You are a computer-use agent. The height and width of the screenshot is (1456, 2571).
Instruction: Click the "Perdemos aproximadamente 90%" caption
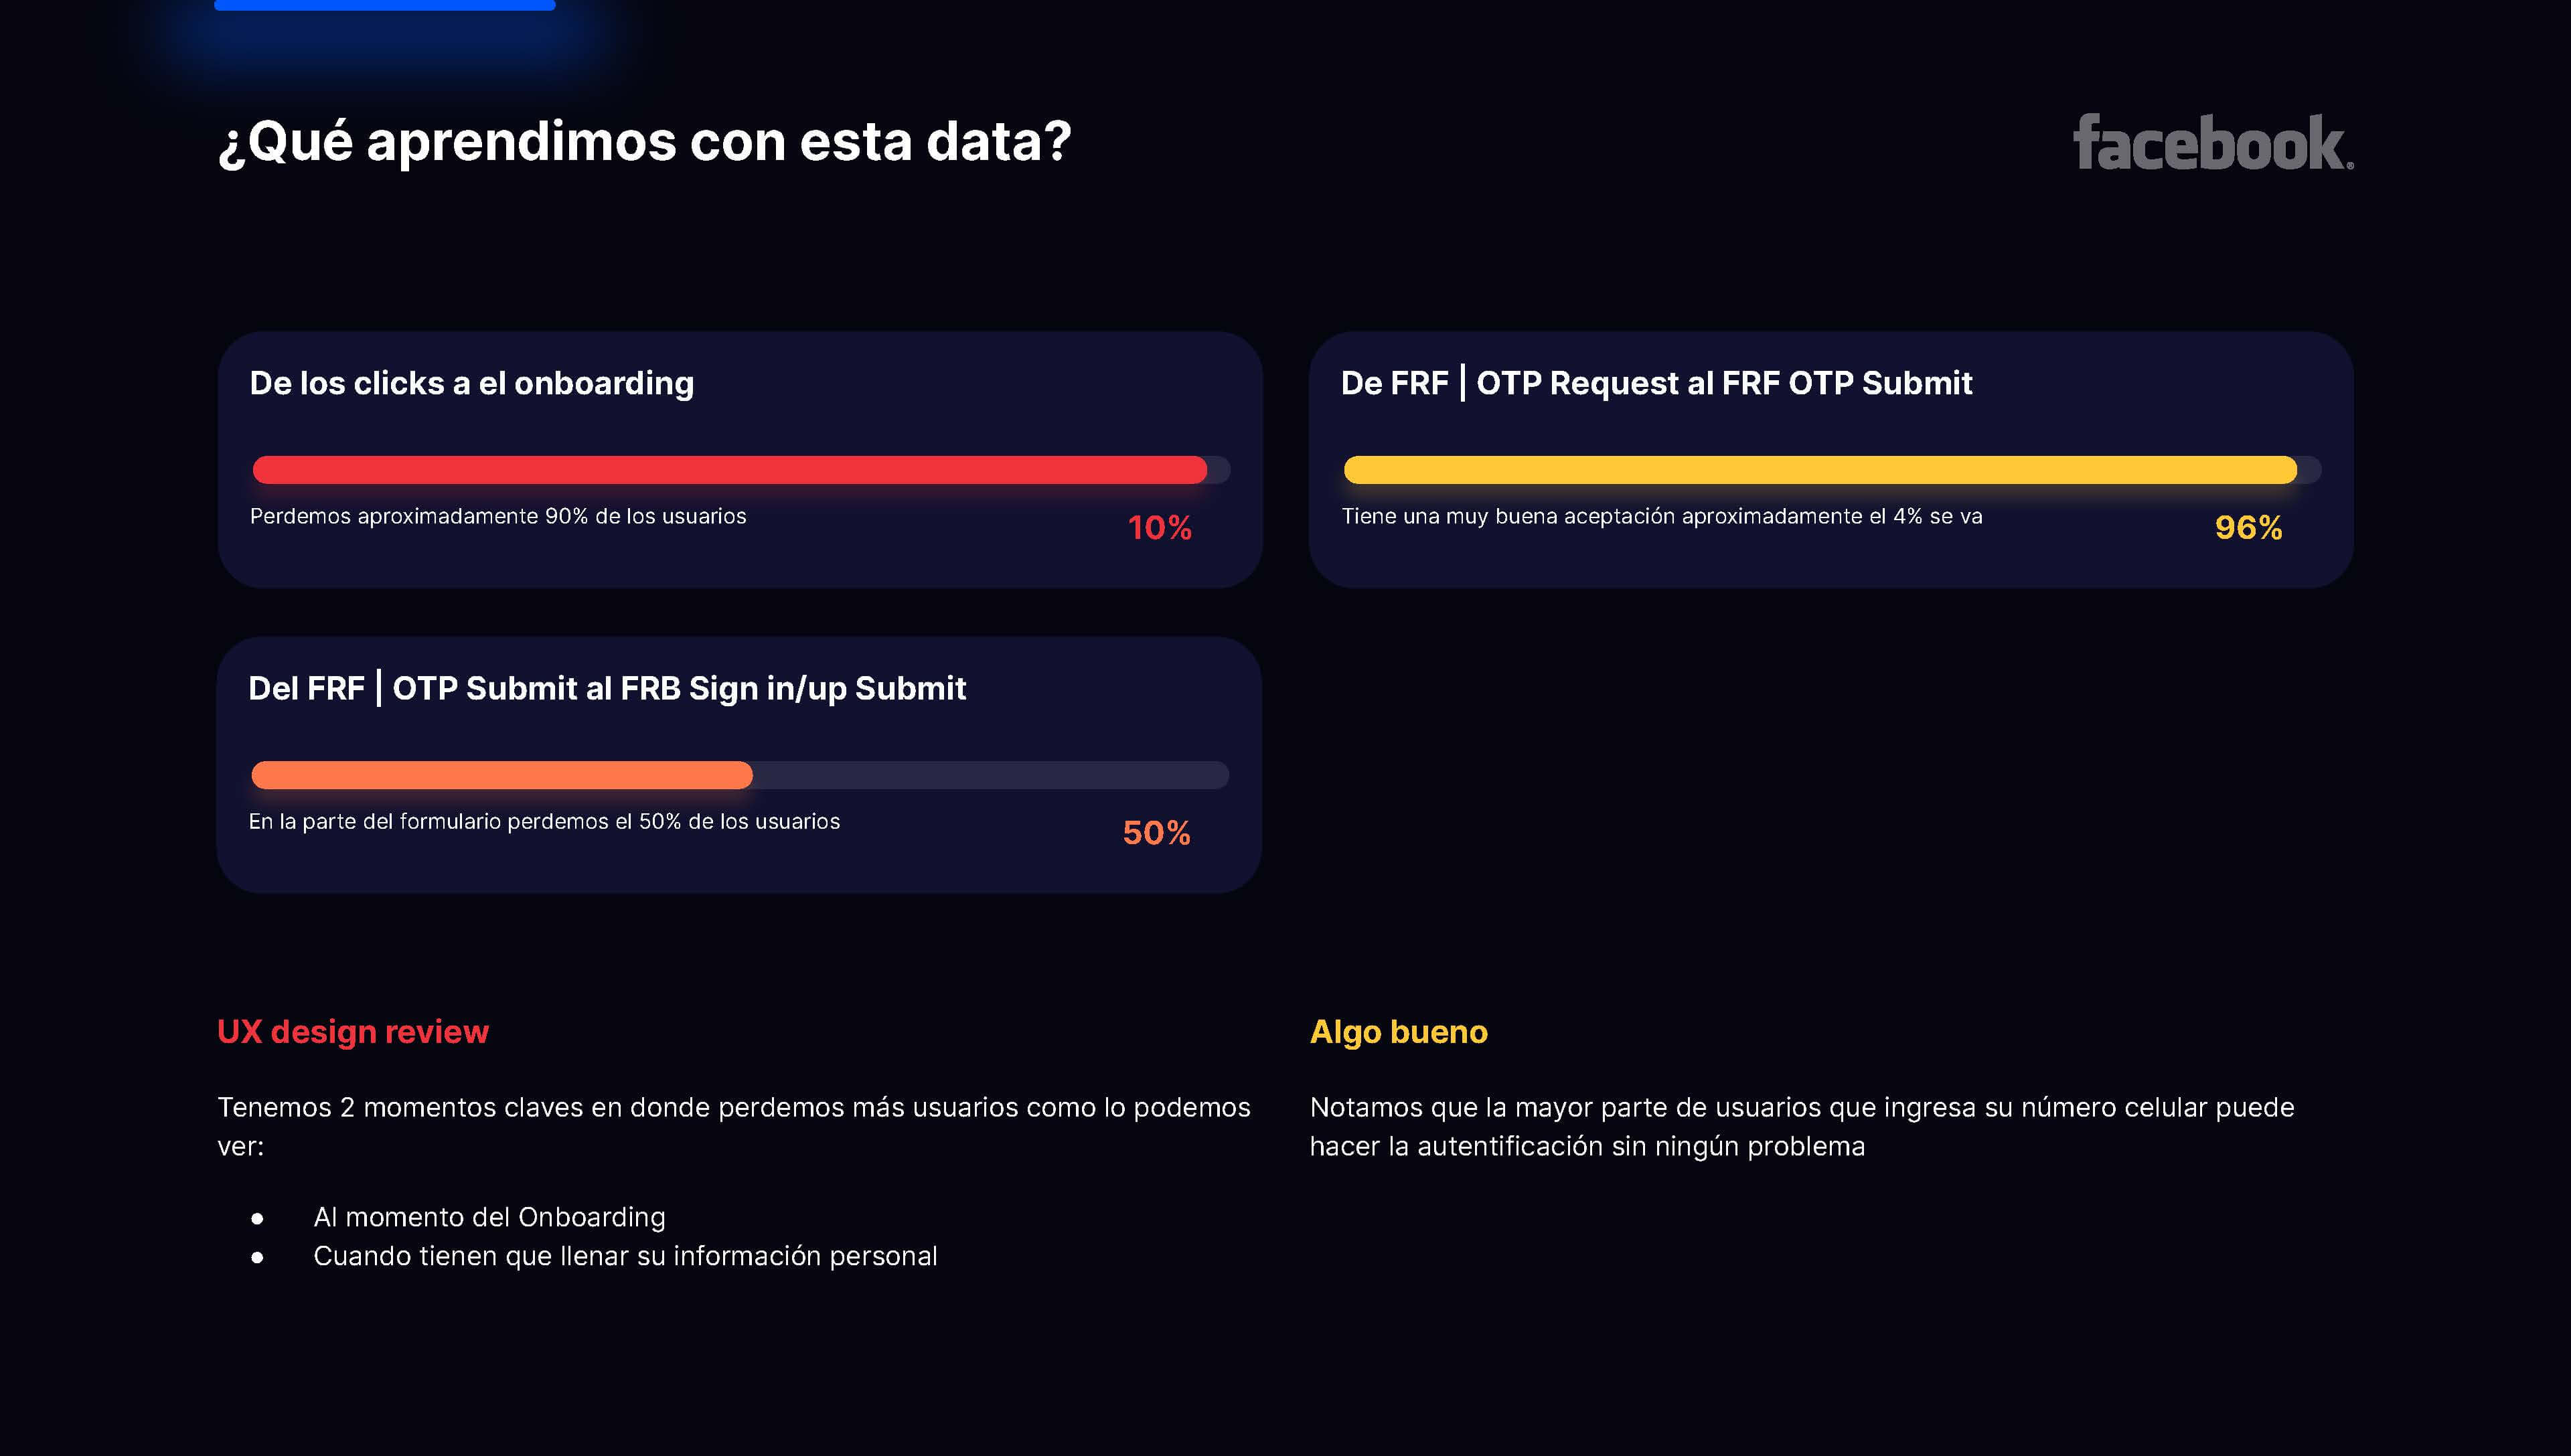point(498,516)
